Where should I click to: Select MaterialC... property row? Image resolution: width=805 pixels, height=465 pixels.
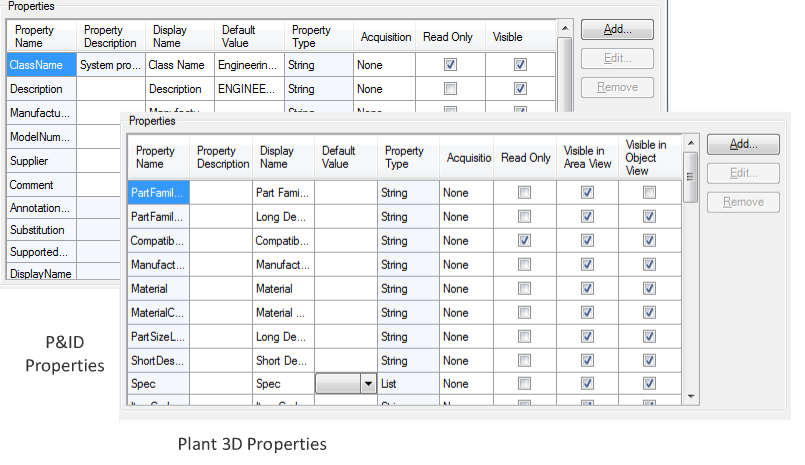pos(159,313)
